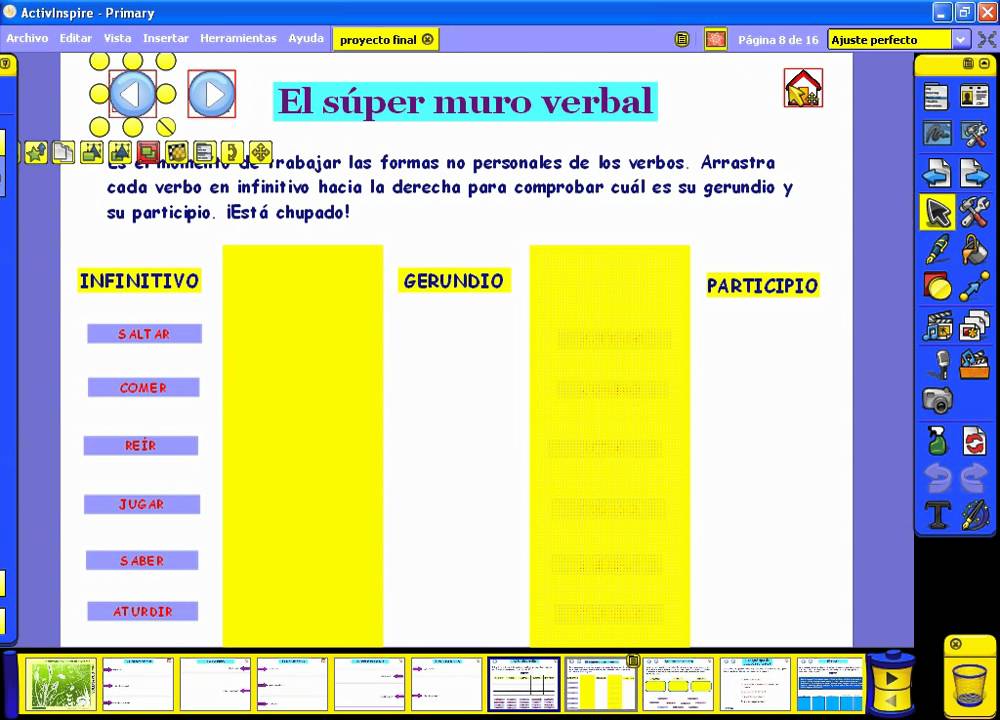Click the desktop annotate icon
The height and width of the screenshot is (720, 1000).
(x=936, y=135)
